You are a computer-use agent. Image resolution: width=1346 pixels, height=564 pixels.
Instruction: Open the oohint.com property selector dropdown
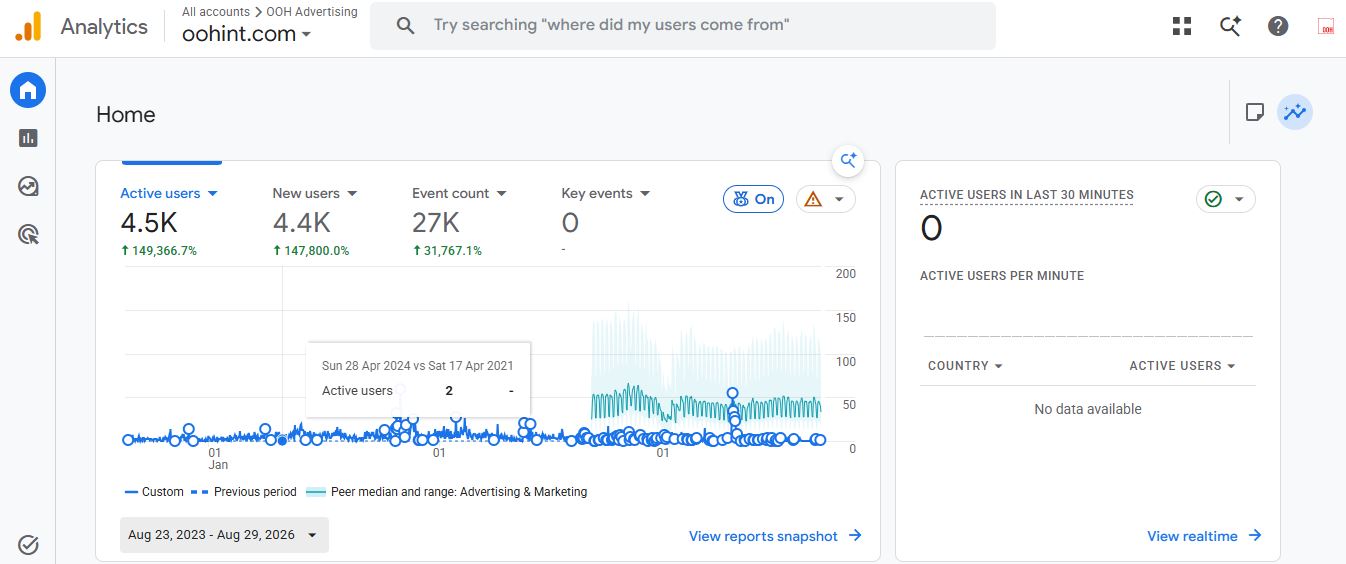pyautogui.click(x=246, y=34)
